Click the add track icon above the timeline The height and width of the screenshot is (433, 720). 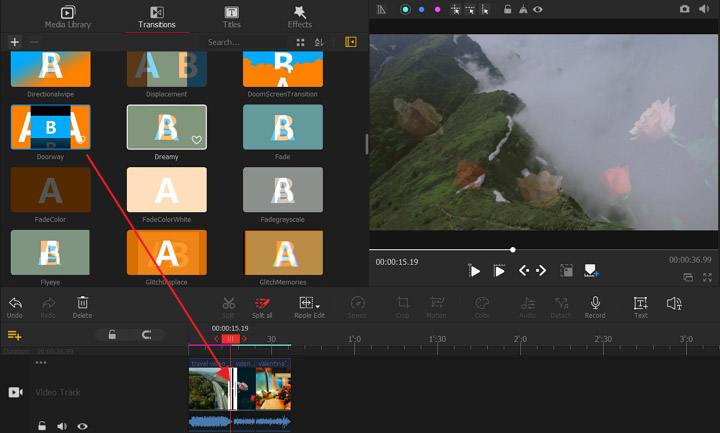pyautogui.click(x=15, y=335)
